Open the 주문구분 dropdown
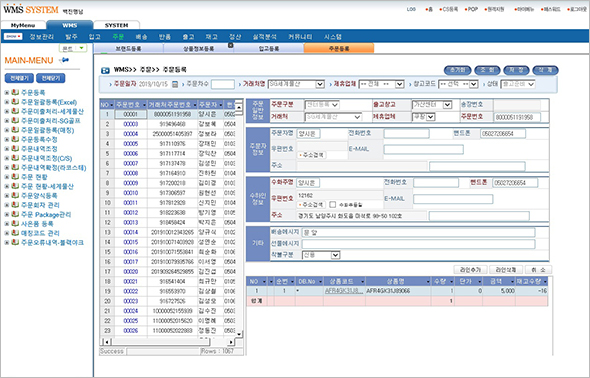Viewport: 590px width, 378px height. tap(335, 105)
